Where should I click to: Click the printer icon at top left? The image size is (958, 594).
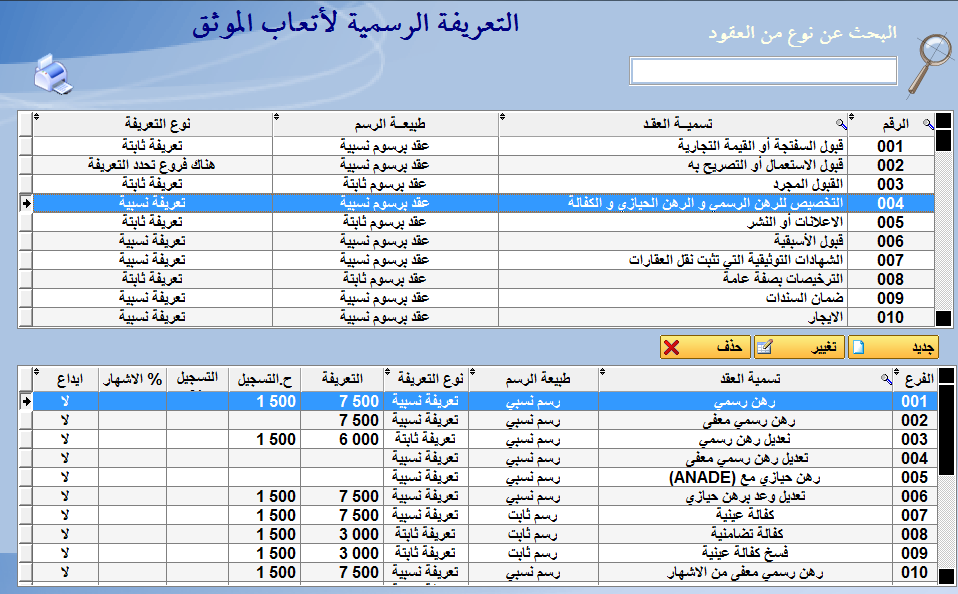click(x=53, y=73)
